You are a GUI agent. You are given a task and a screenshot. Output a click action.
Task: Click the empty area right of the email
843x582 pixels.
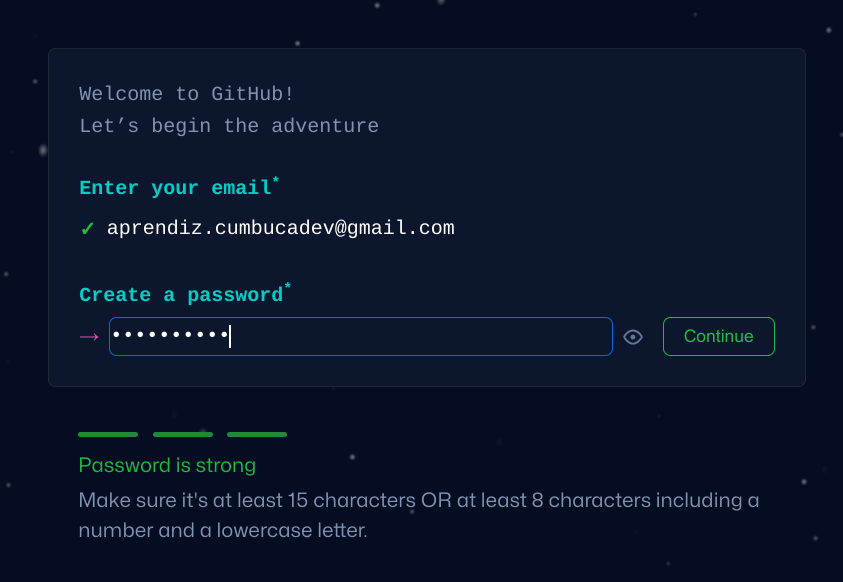620,228
